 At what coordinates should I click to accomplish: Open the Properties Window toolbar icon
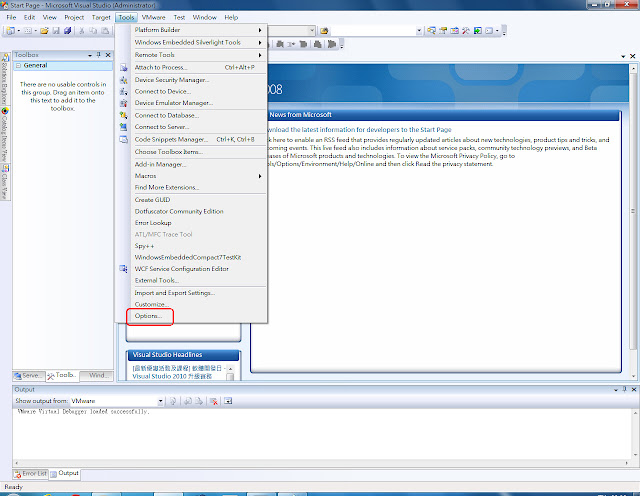pyautogui.click(x=443, y=31)
